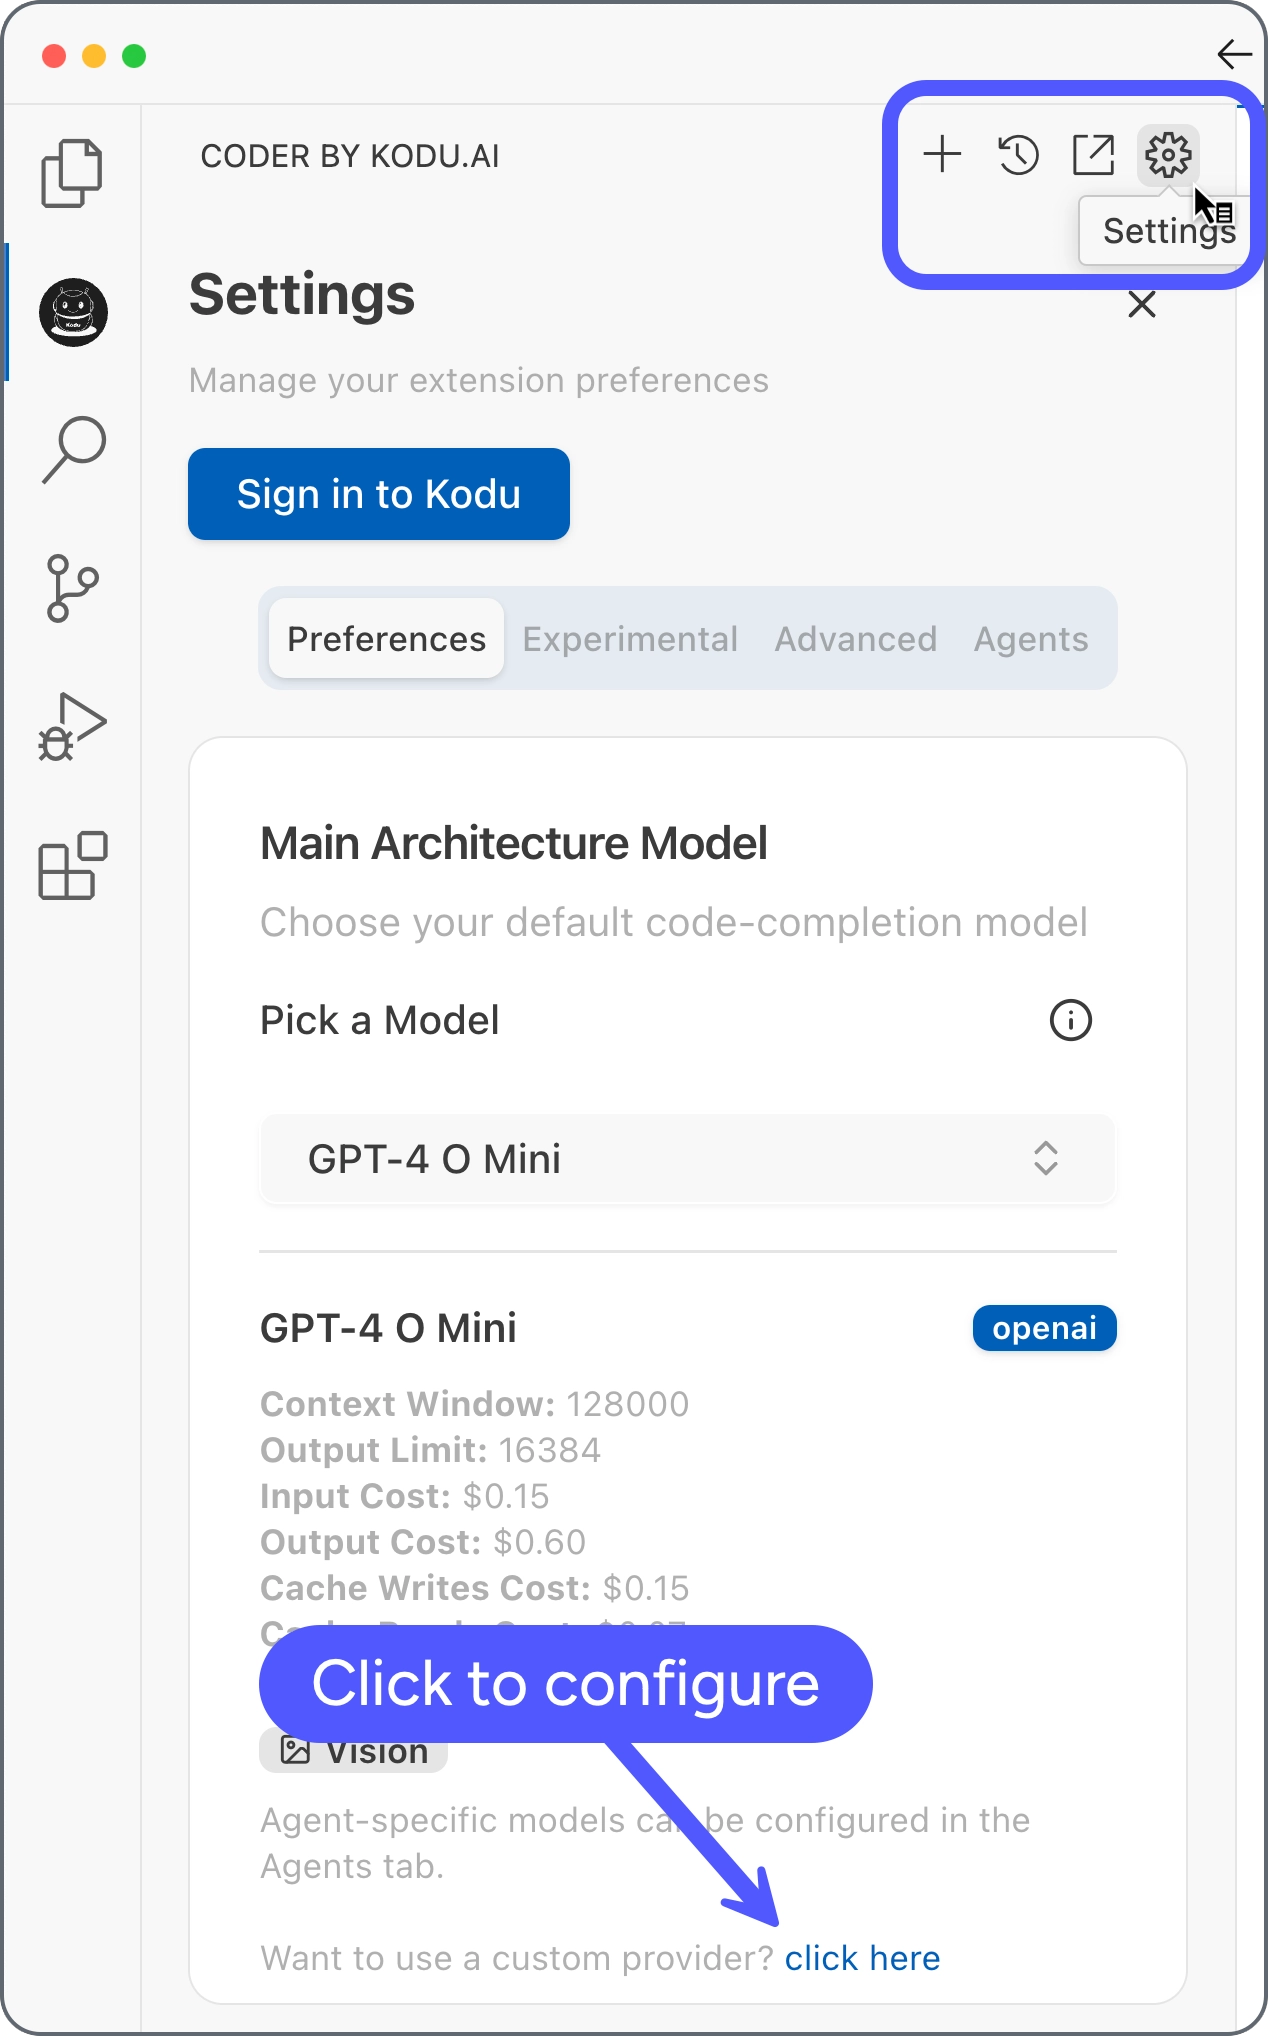Open the task history clock icon
1268x2036 pixels.
pyautogui.click(x=1018, y=155)
